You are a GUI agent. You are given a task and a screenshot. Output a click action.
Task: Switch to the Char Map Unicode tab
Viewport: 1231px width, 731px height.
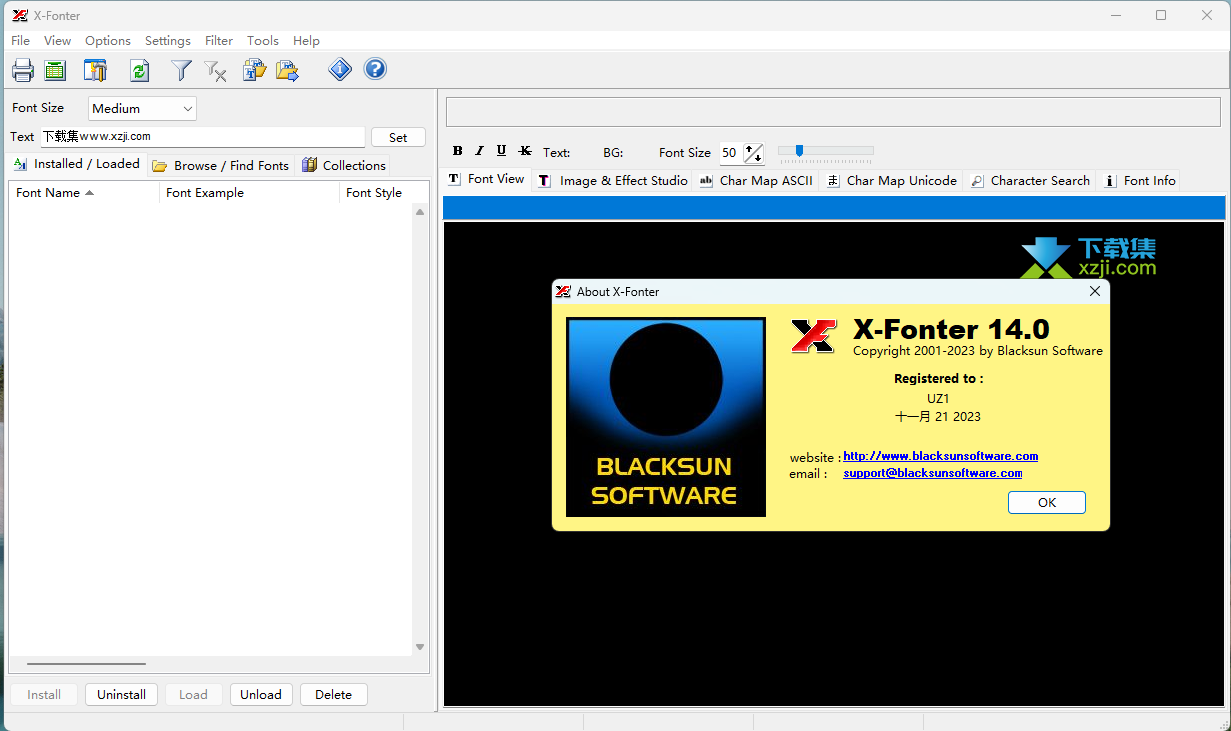(x=891, y=181)
